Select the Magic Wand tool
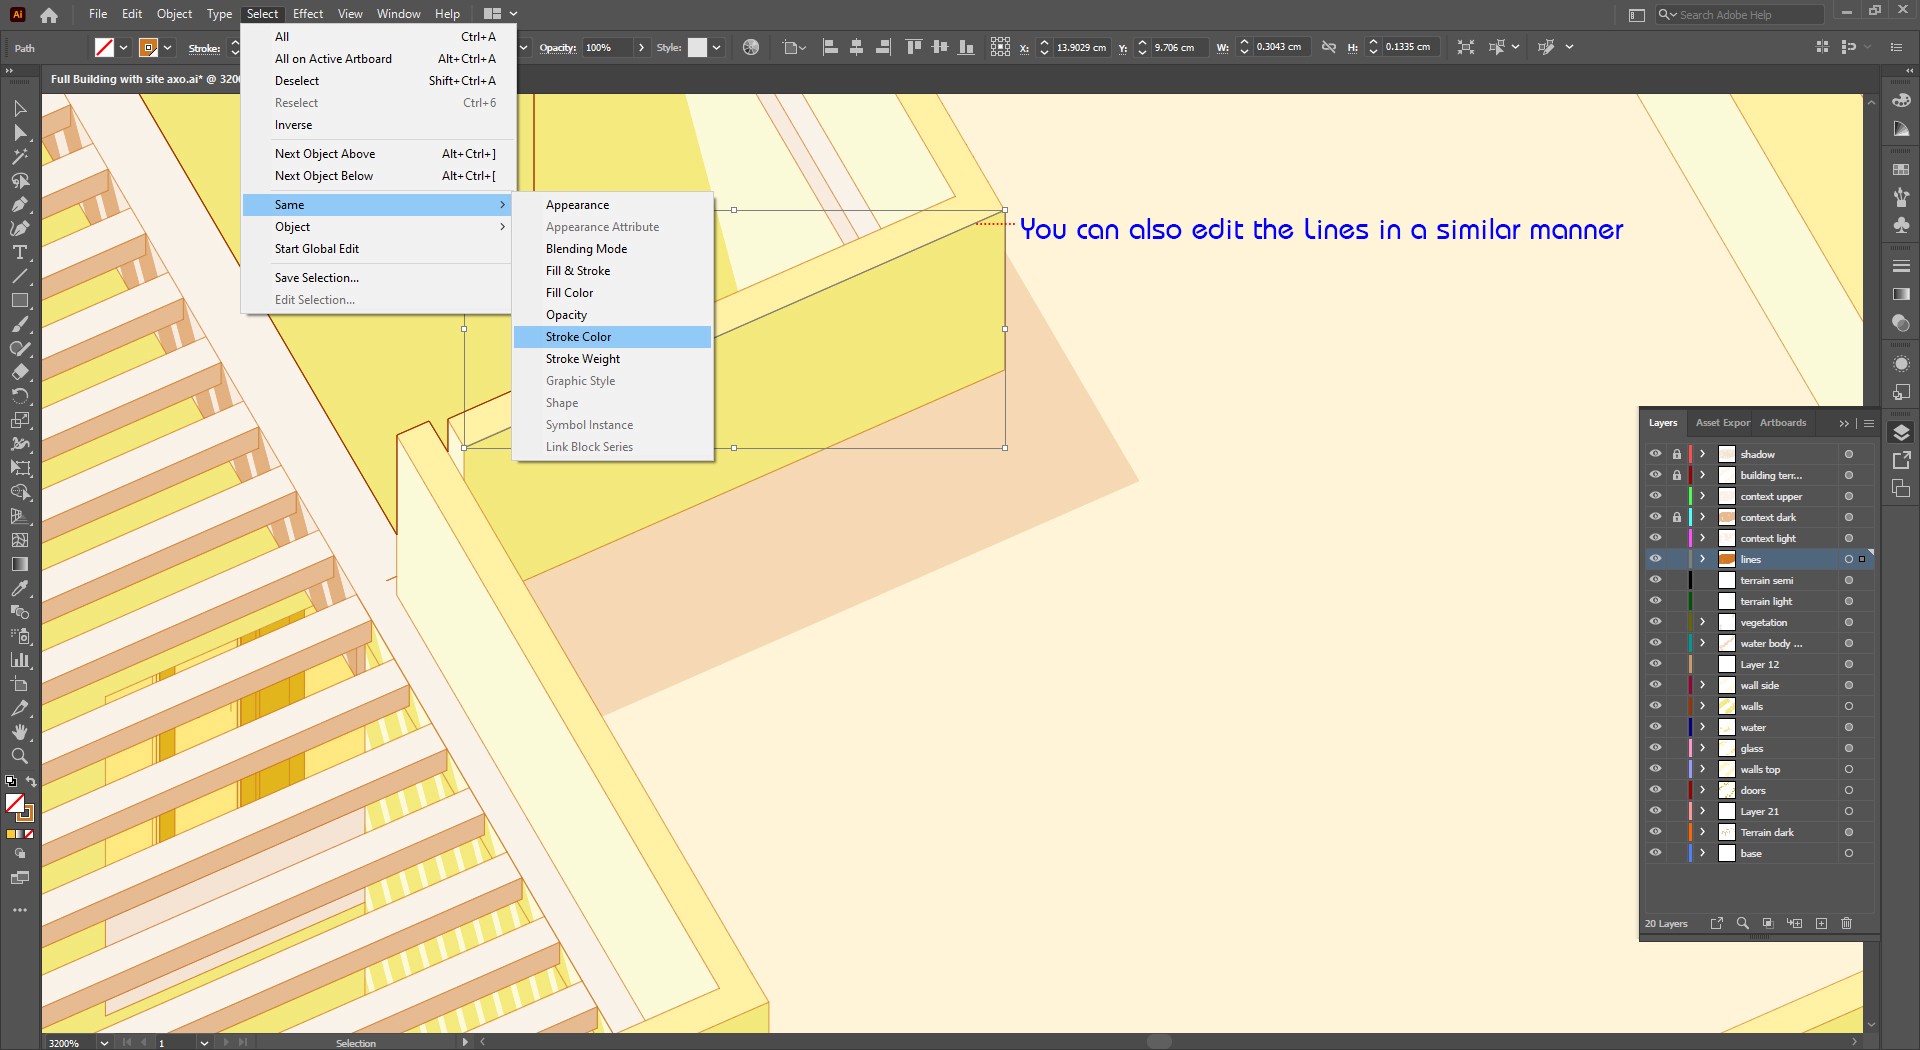 (x=19, y=157)
